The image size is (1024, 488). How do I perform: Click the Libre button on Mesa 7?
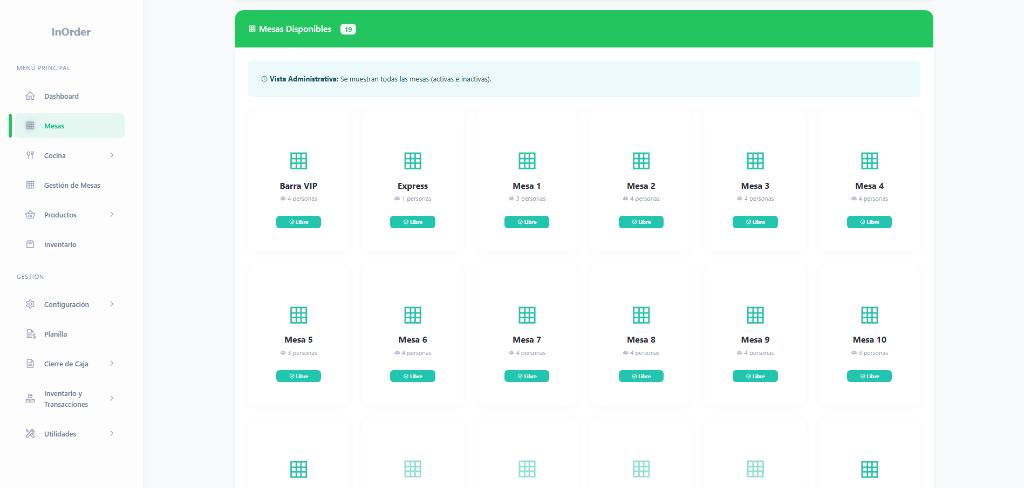click(x=526, y=376)
